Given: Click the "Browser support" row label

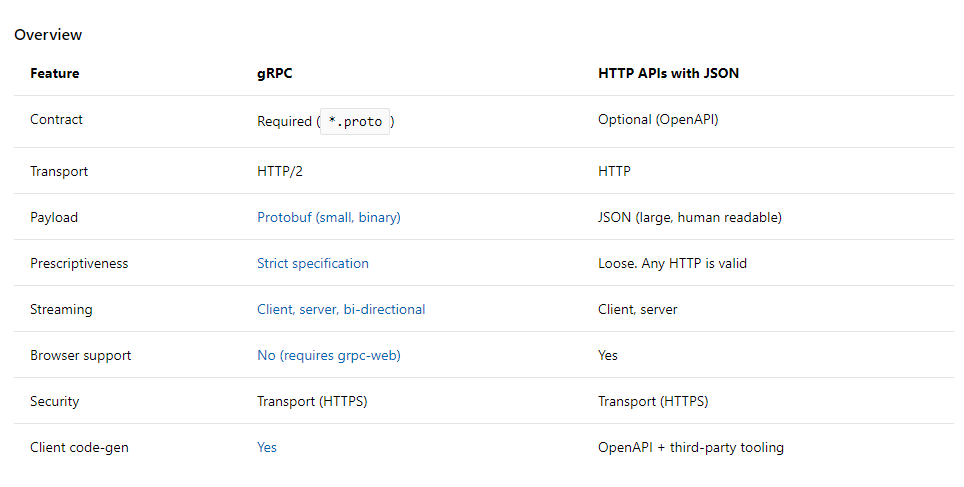Looking at the screenshot, I should click(80, 355).
